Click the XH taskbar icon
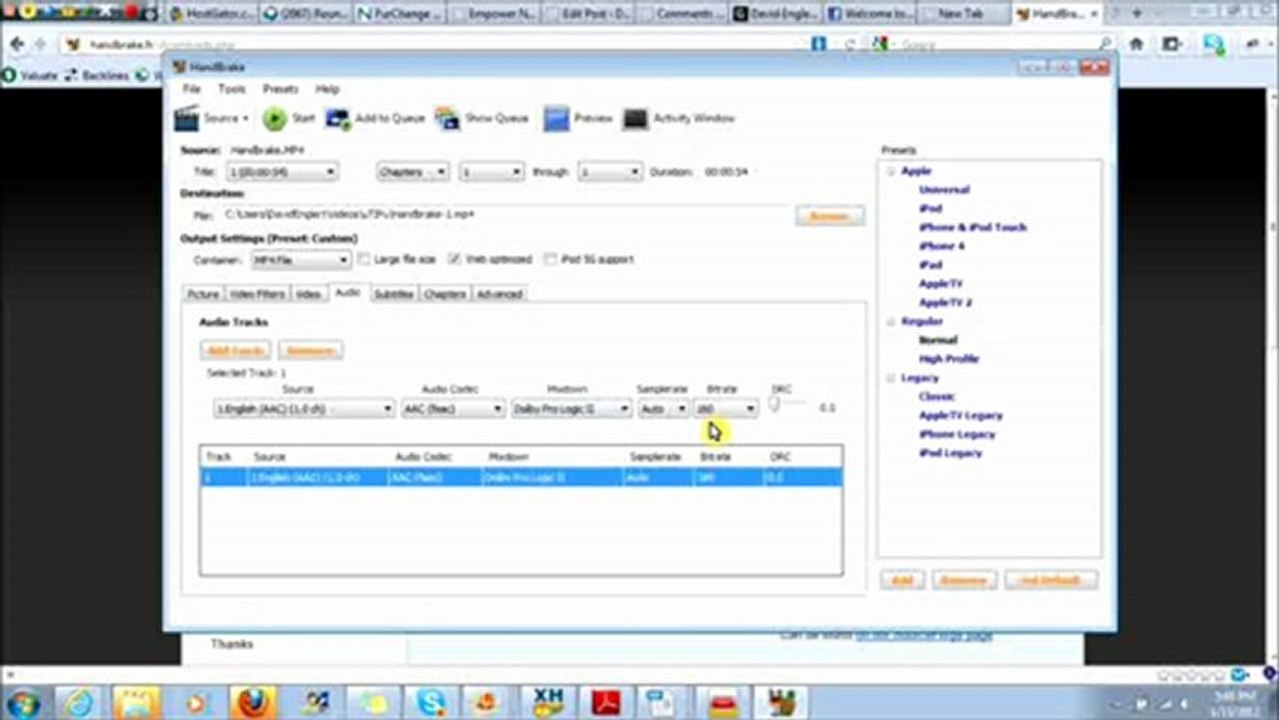This screenshot has width=1279, height=720. point(548,702)
